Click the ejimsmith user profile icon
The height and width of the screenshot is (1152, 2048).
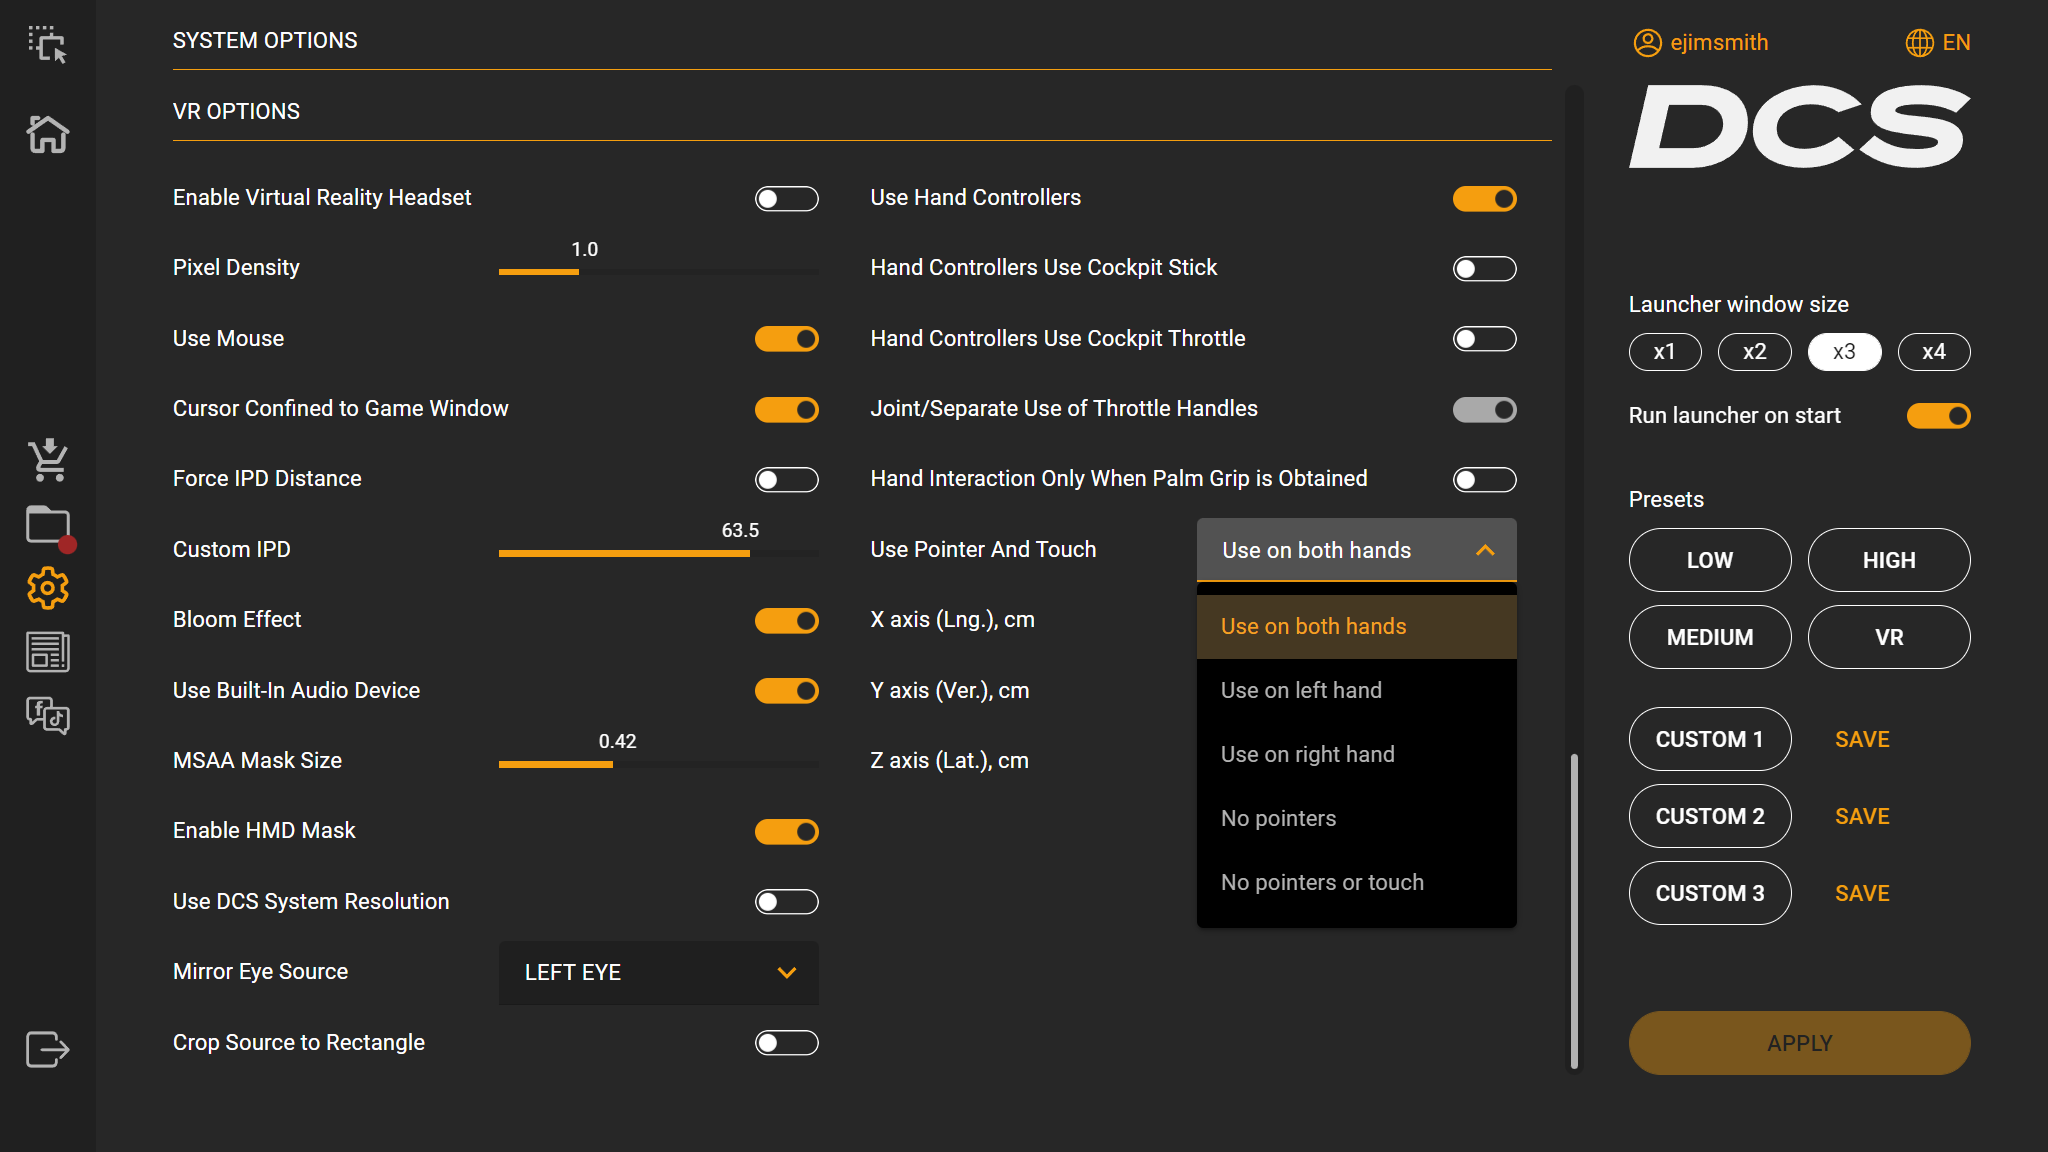[1647, 43]
